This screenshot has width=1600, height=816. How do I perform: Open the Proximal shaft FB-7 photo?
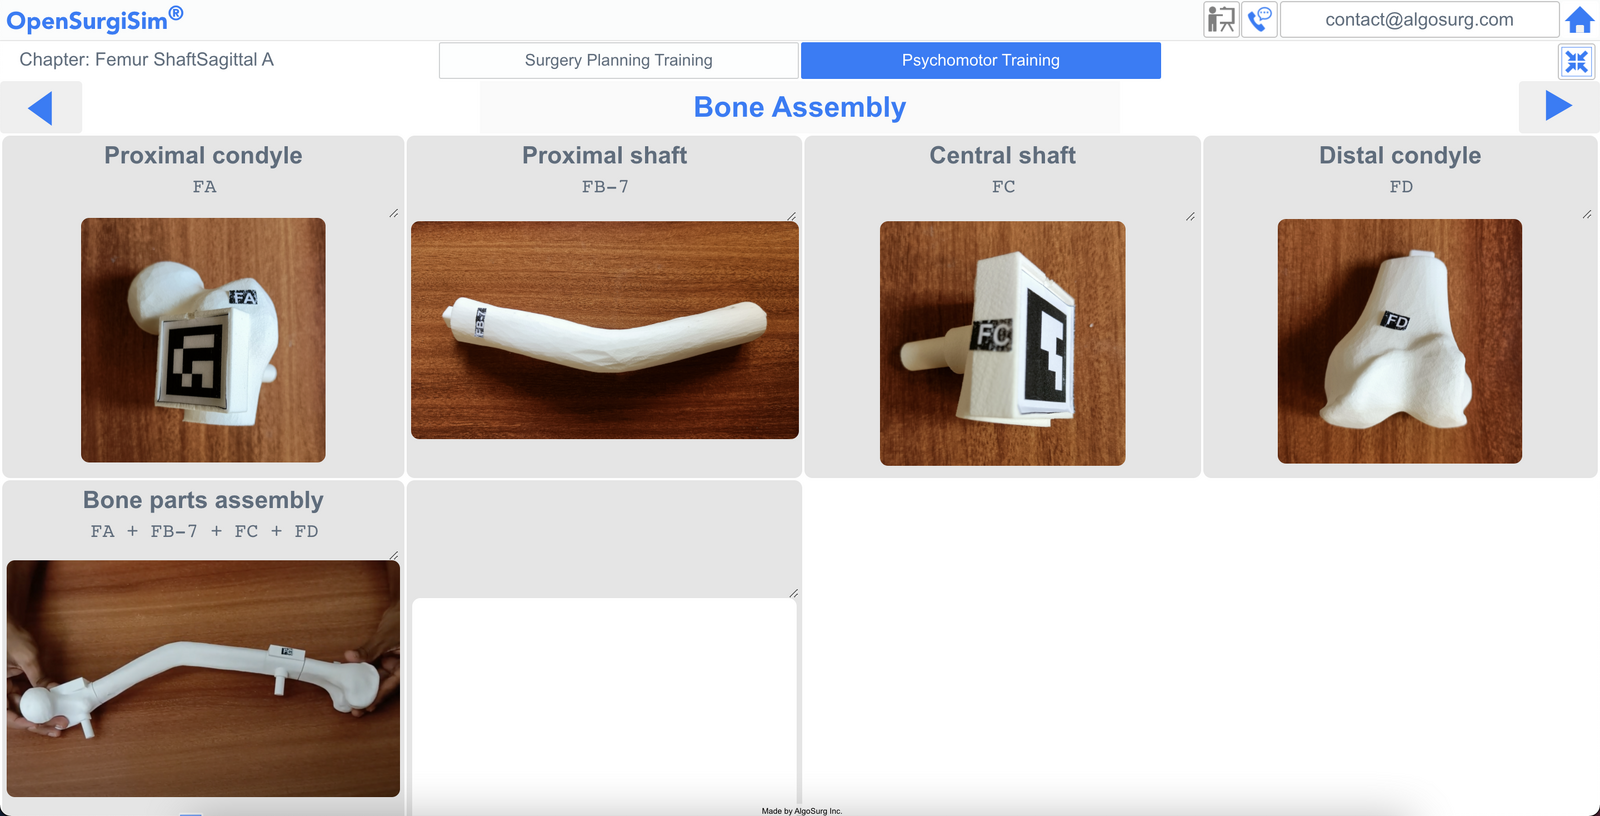[605, 330]
